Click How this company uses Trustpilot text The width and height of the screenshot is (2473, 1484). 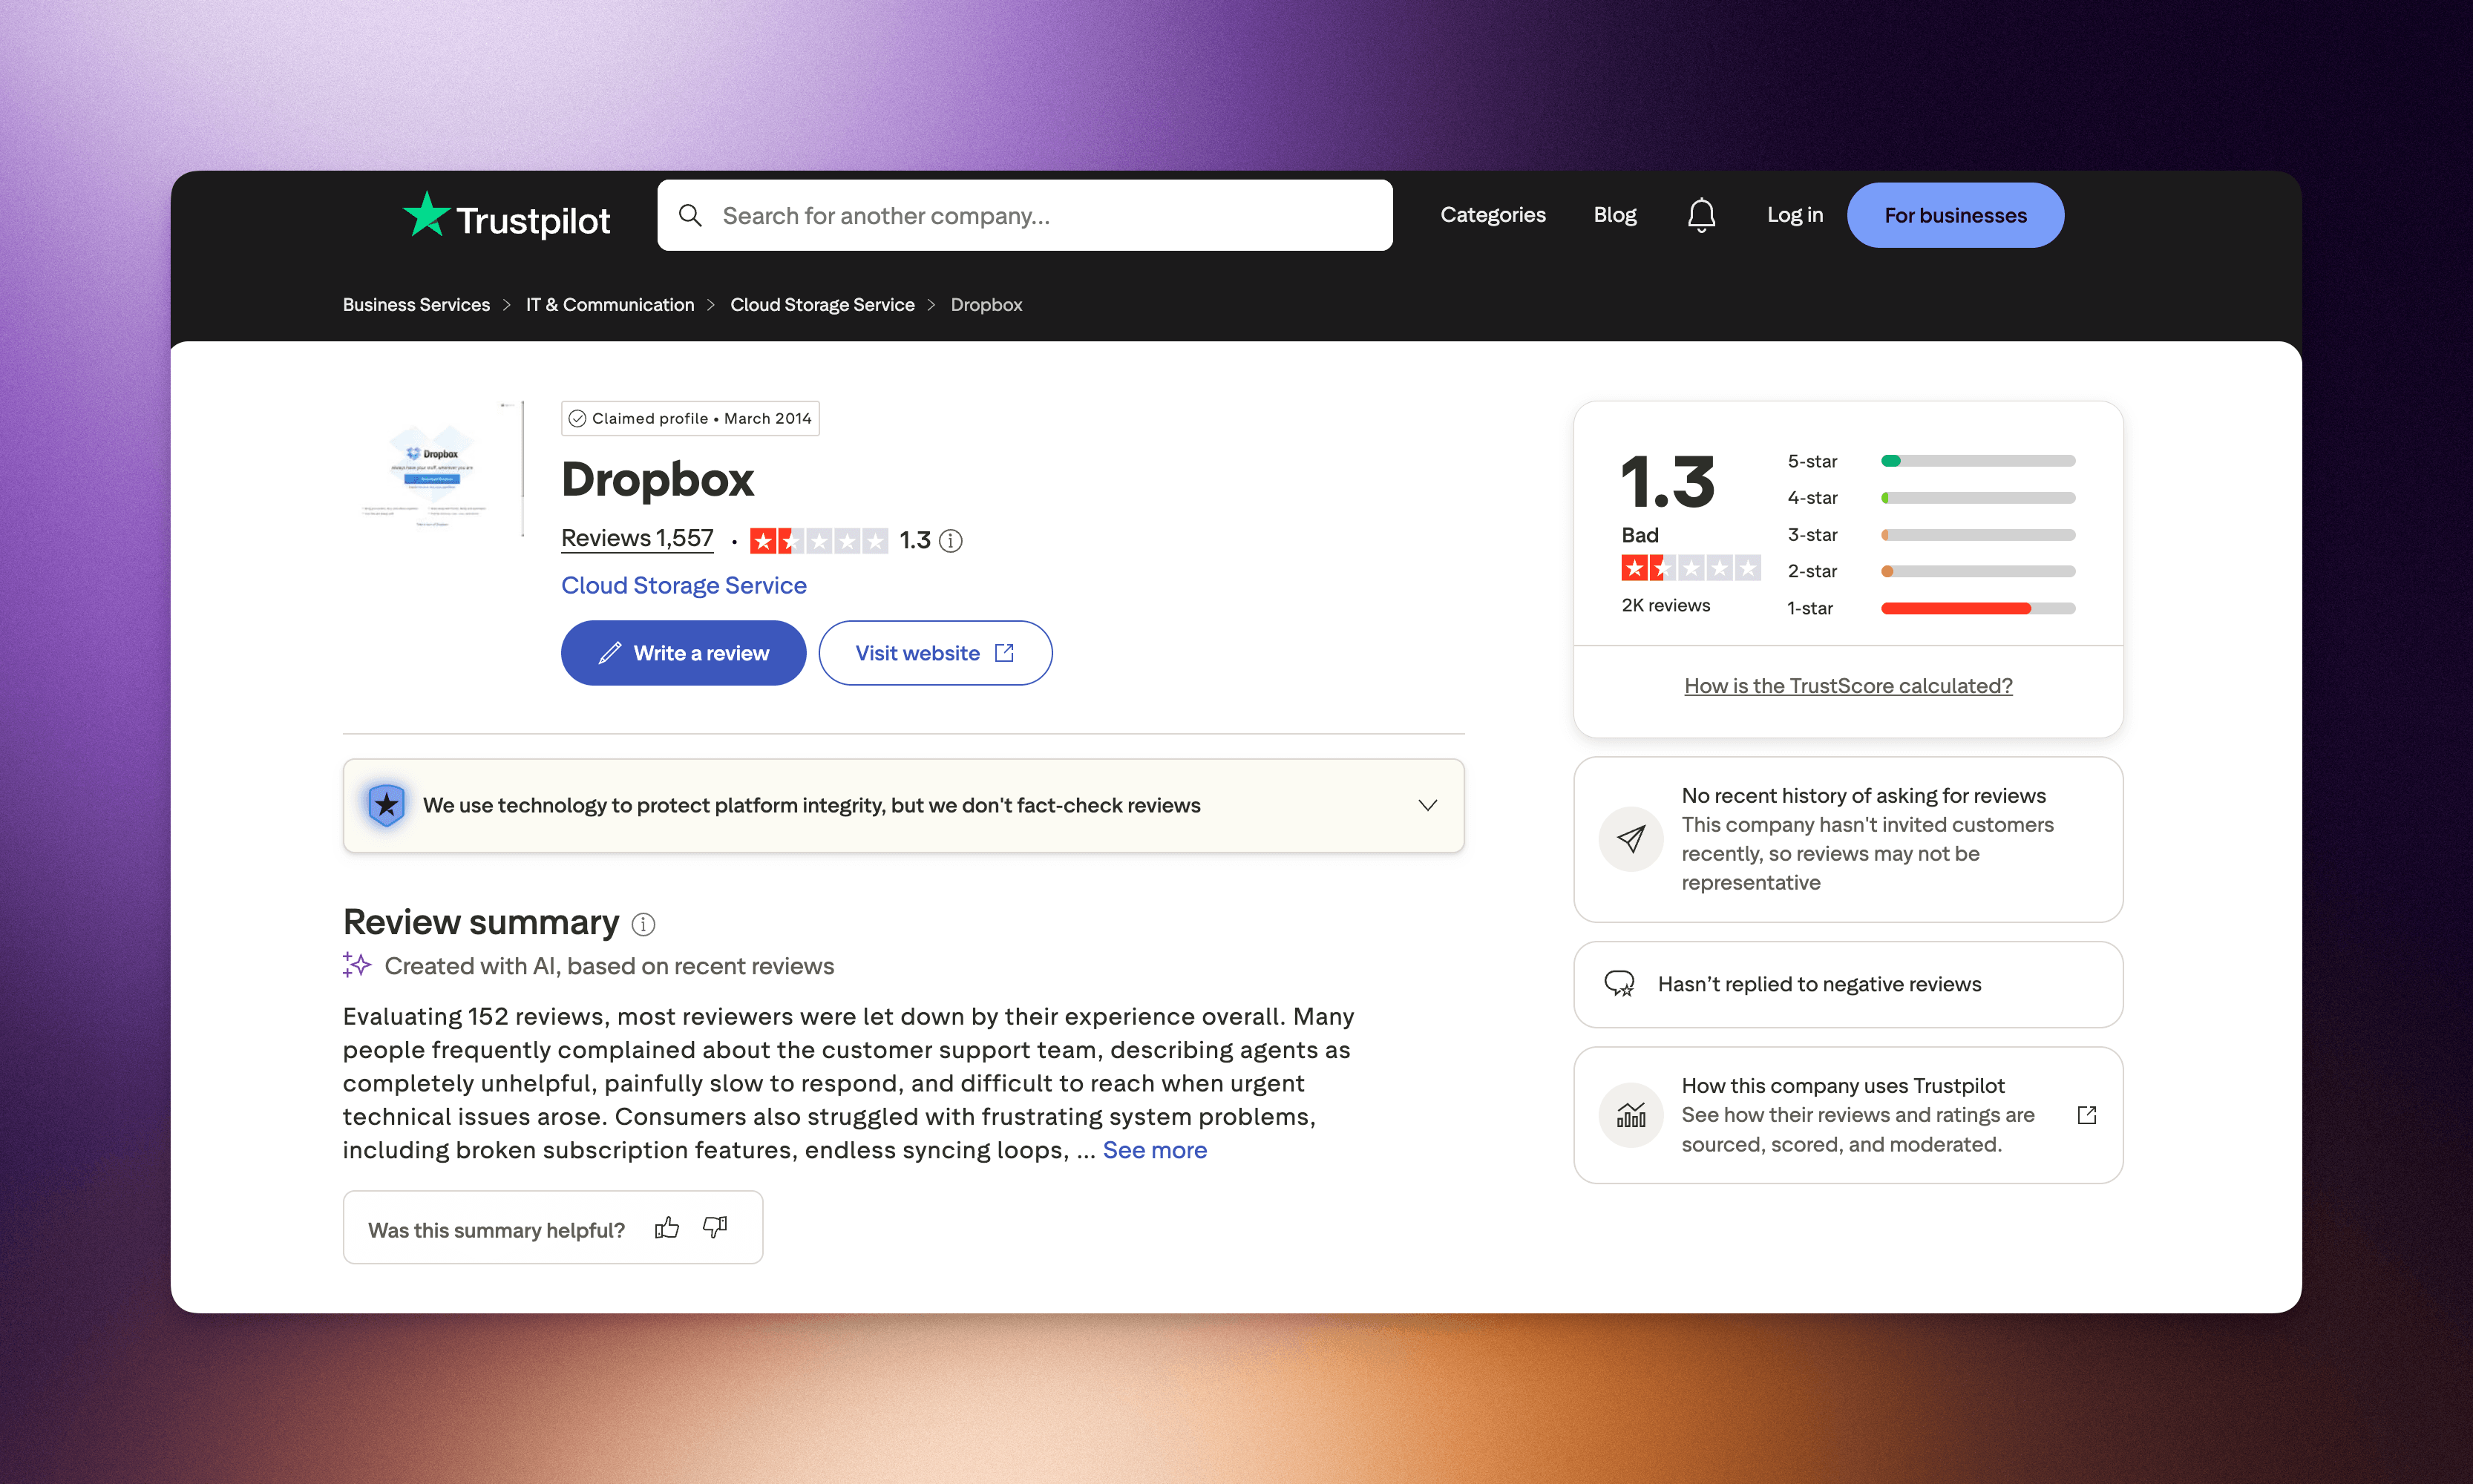click(1842, 1086)
